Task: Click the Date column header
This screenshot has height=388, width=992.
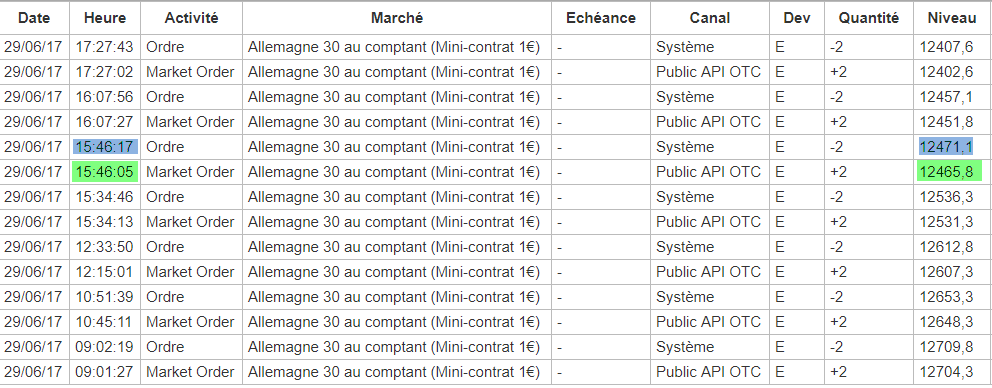Action: (34, 18)
